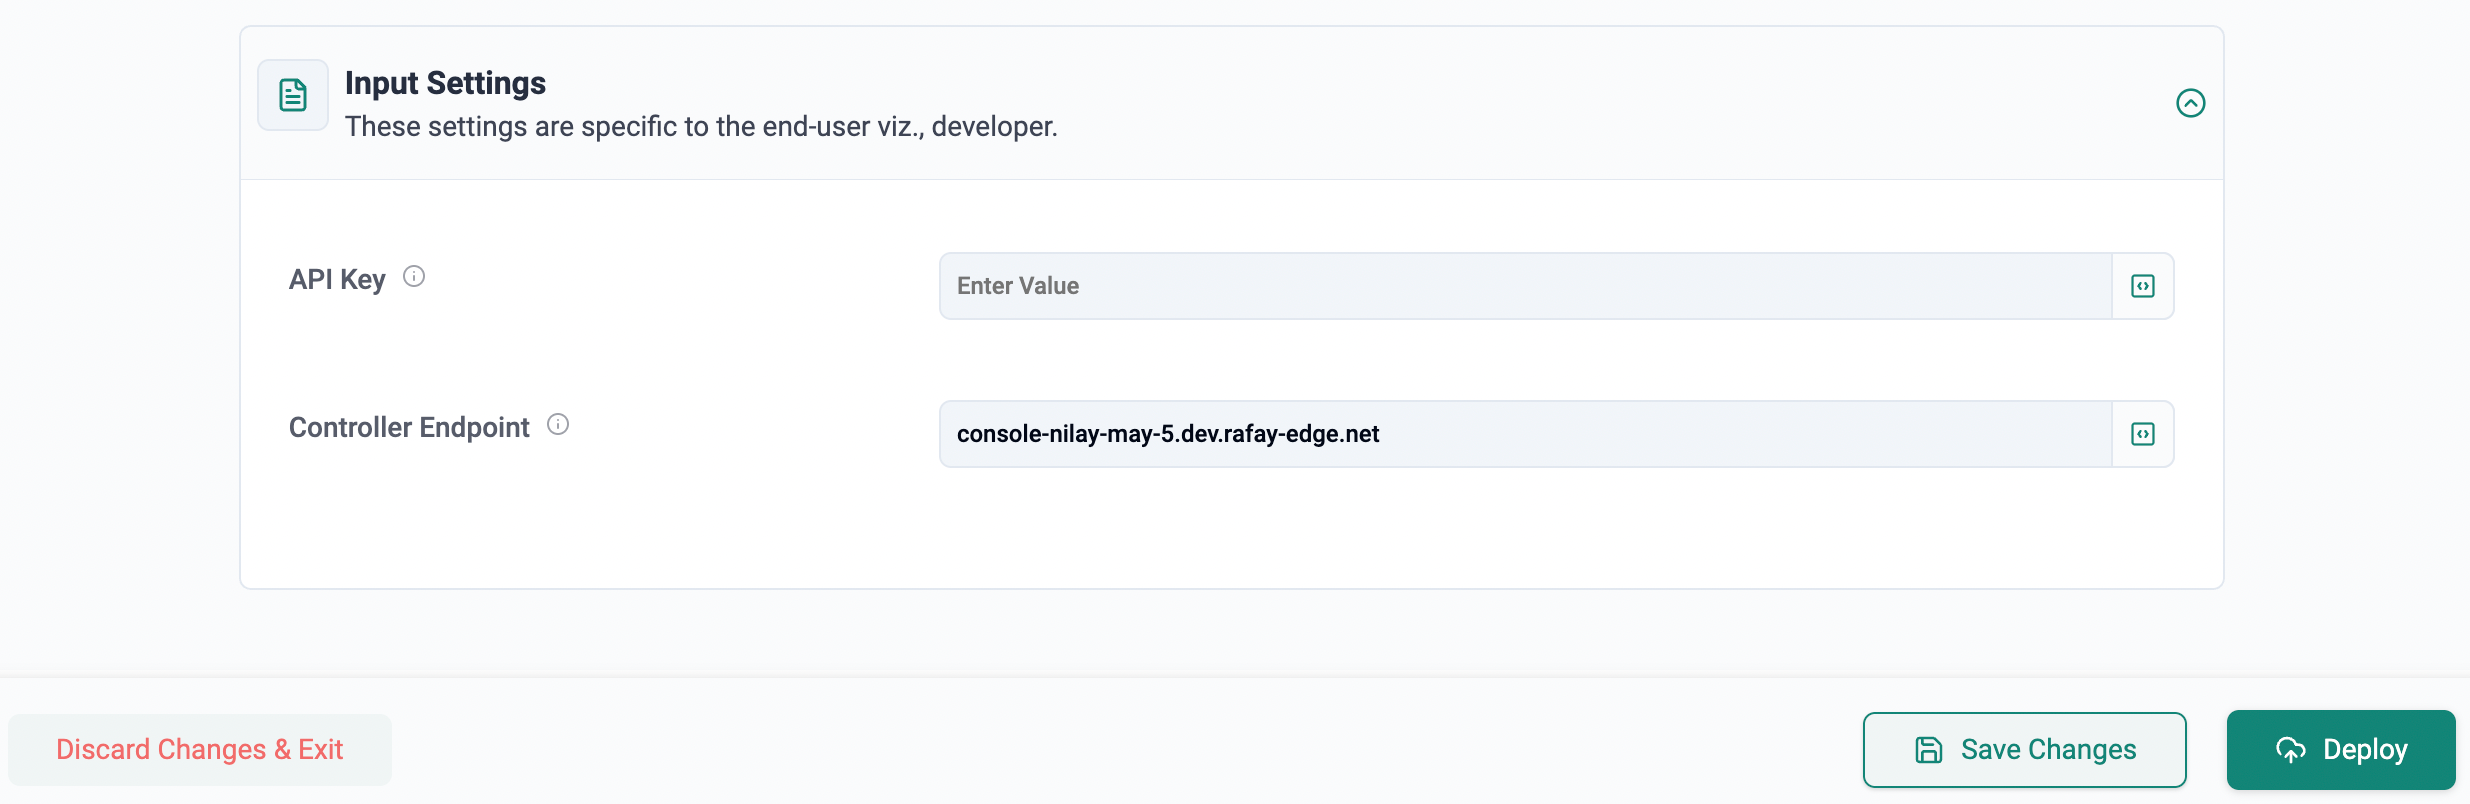
Task: Open expression editor for API Key
Action: (x=2142, y=286)
